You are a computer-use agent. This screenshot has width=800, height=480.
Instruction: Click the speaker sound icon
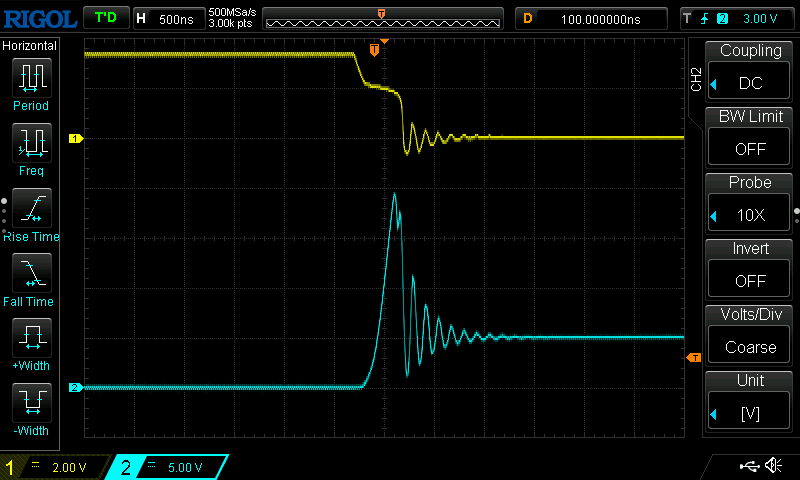(773, 465)
